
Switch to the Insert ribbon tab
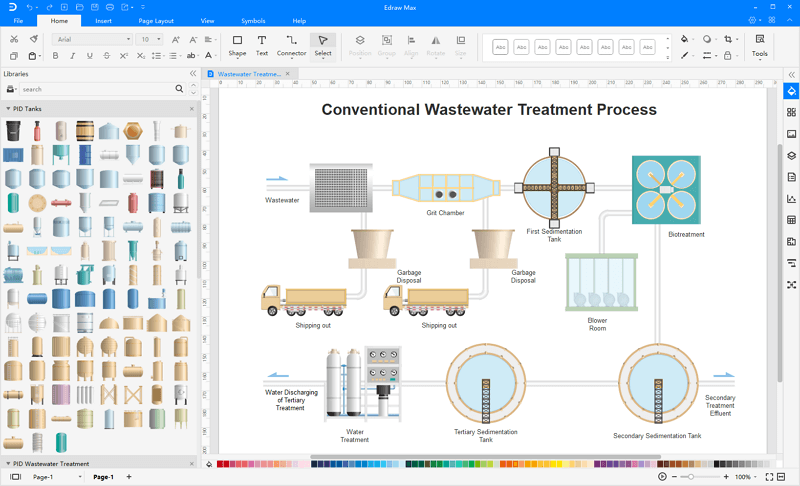(x=103, y=20)
